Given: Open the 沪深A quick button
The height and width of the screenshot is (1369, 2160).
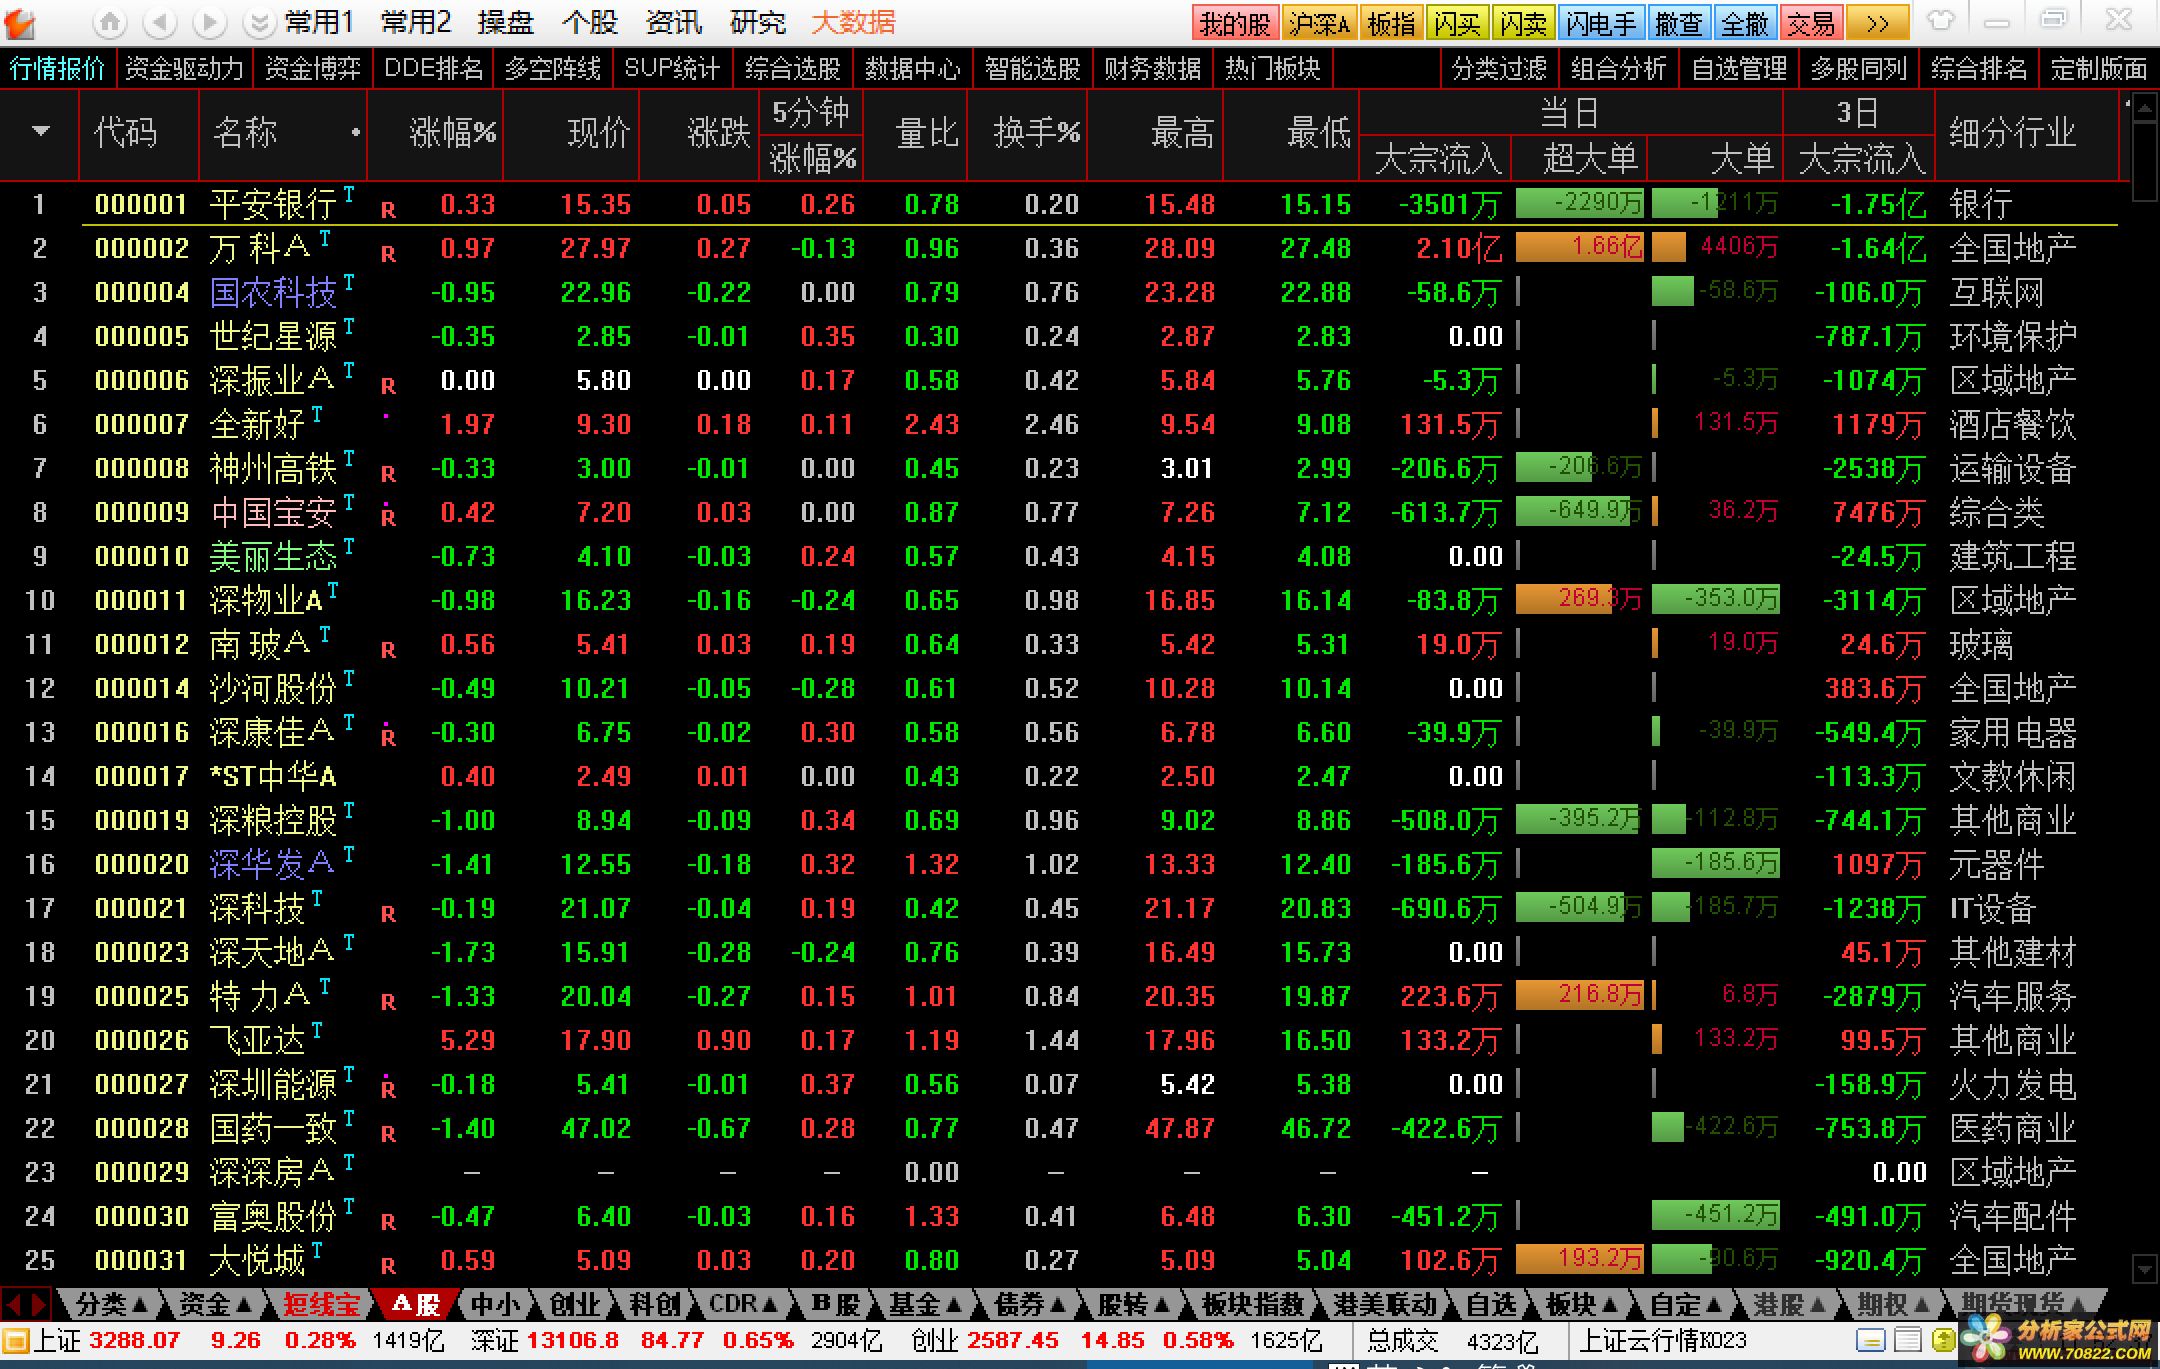Looking at the screenshot, I should click(1320, 22).
